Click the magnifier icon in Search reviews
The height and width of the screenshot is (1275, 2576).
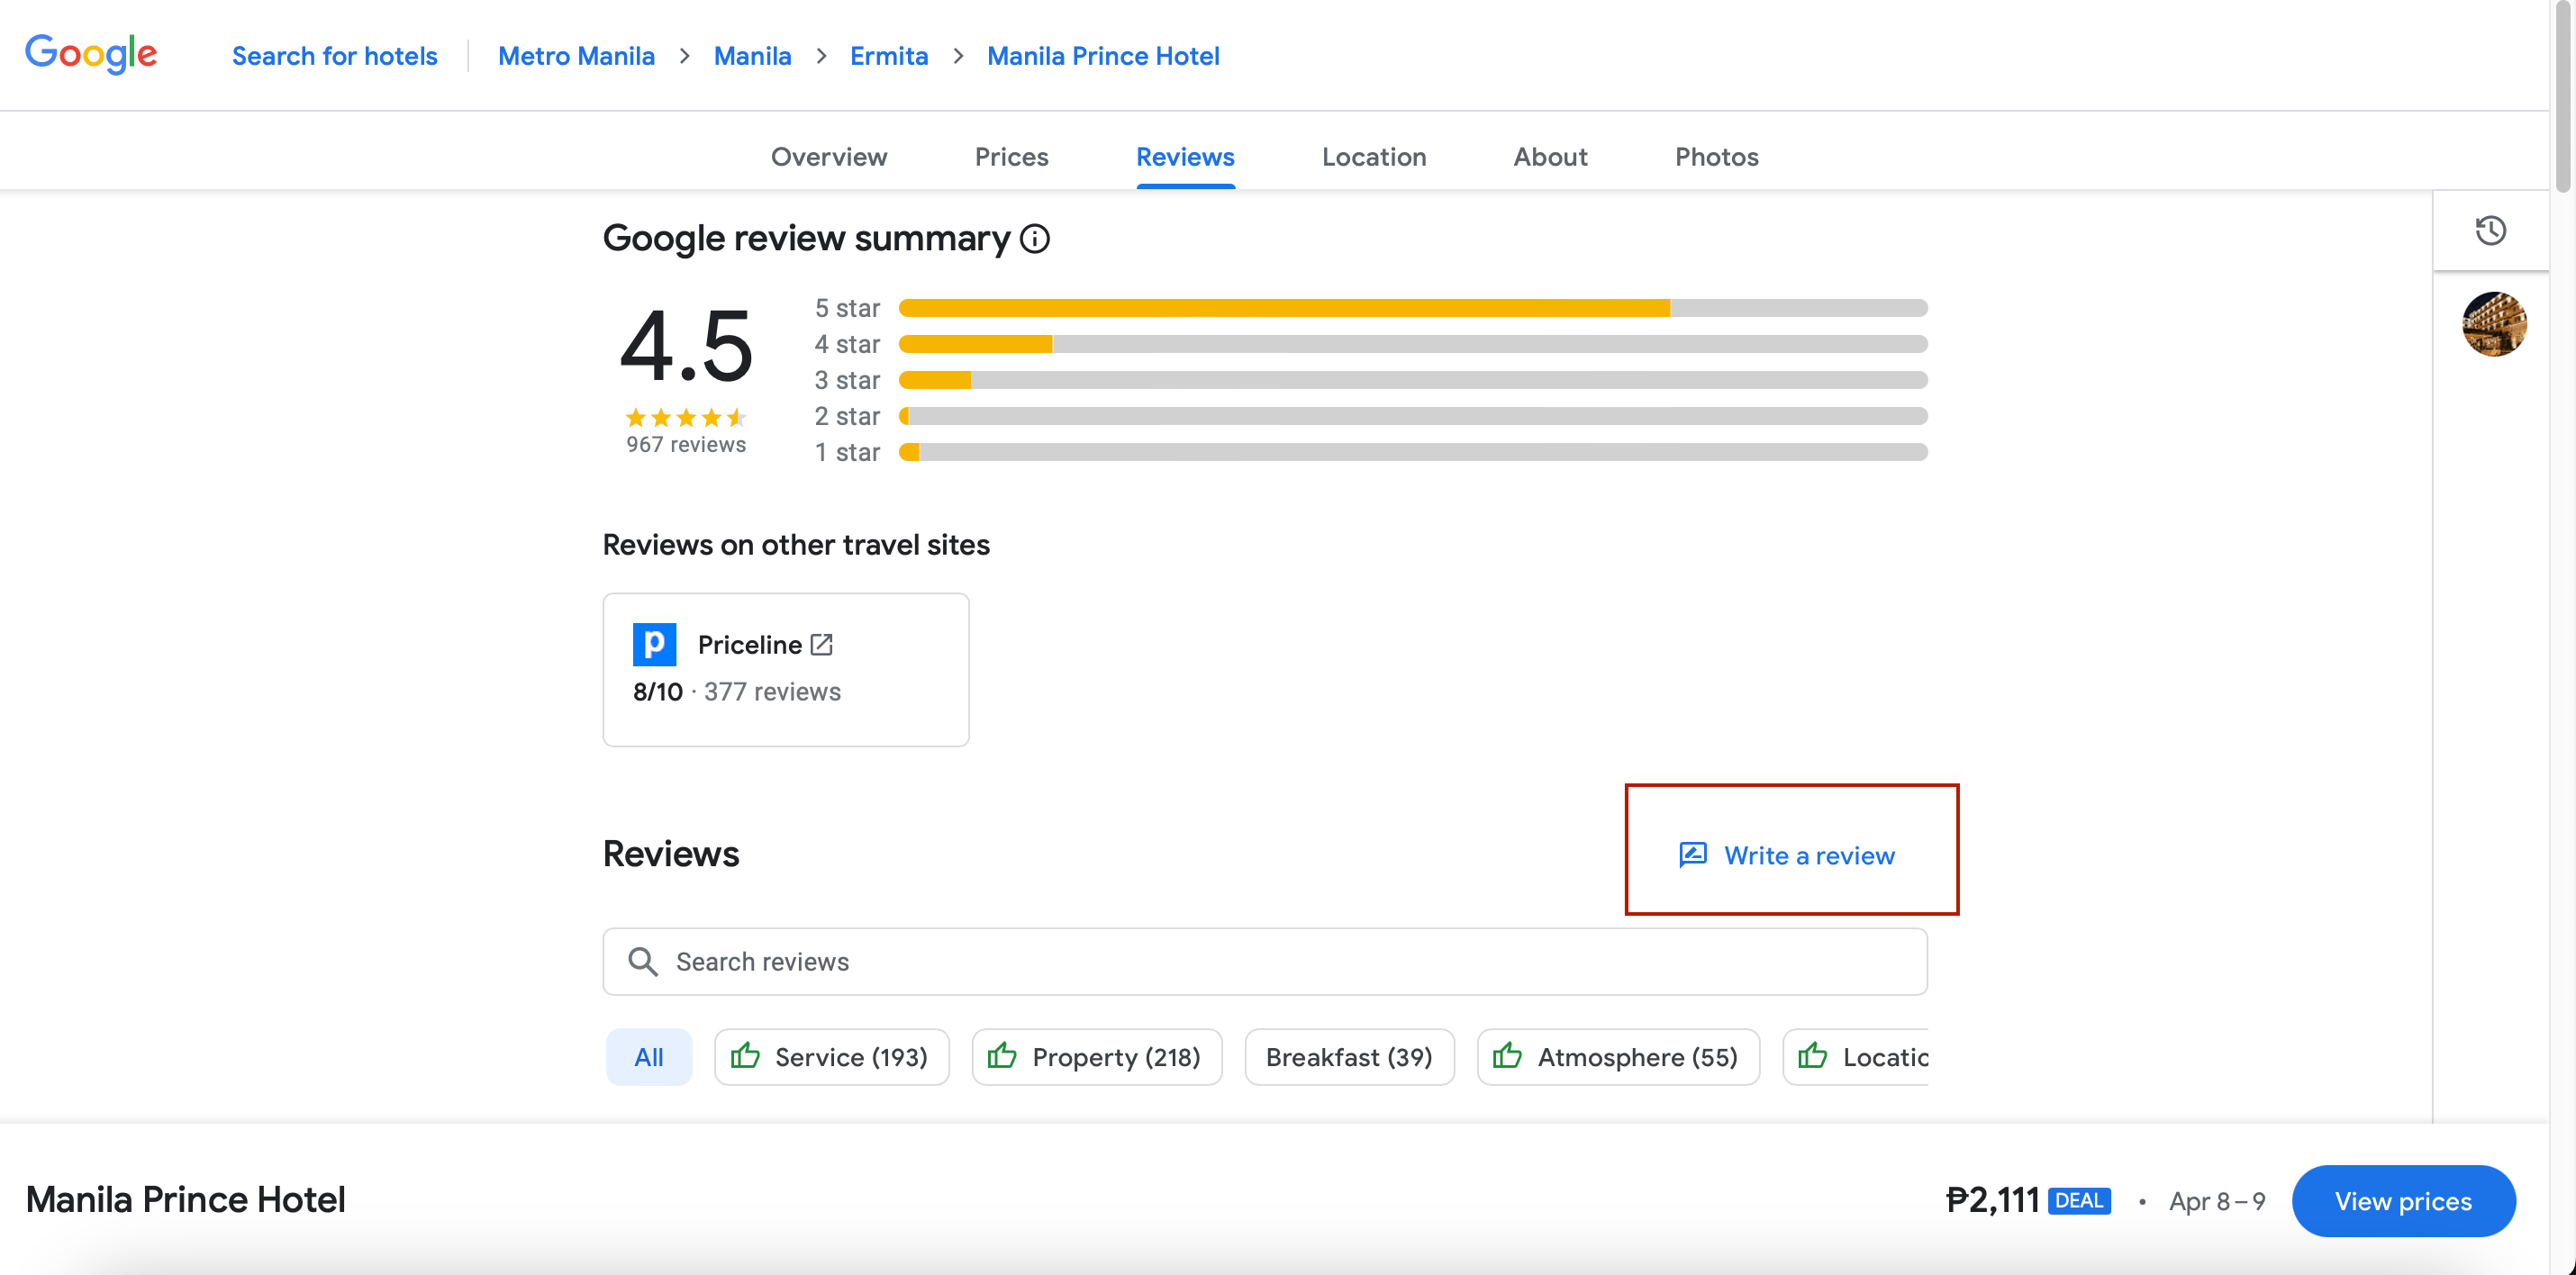tap(642, 961)
